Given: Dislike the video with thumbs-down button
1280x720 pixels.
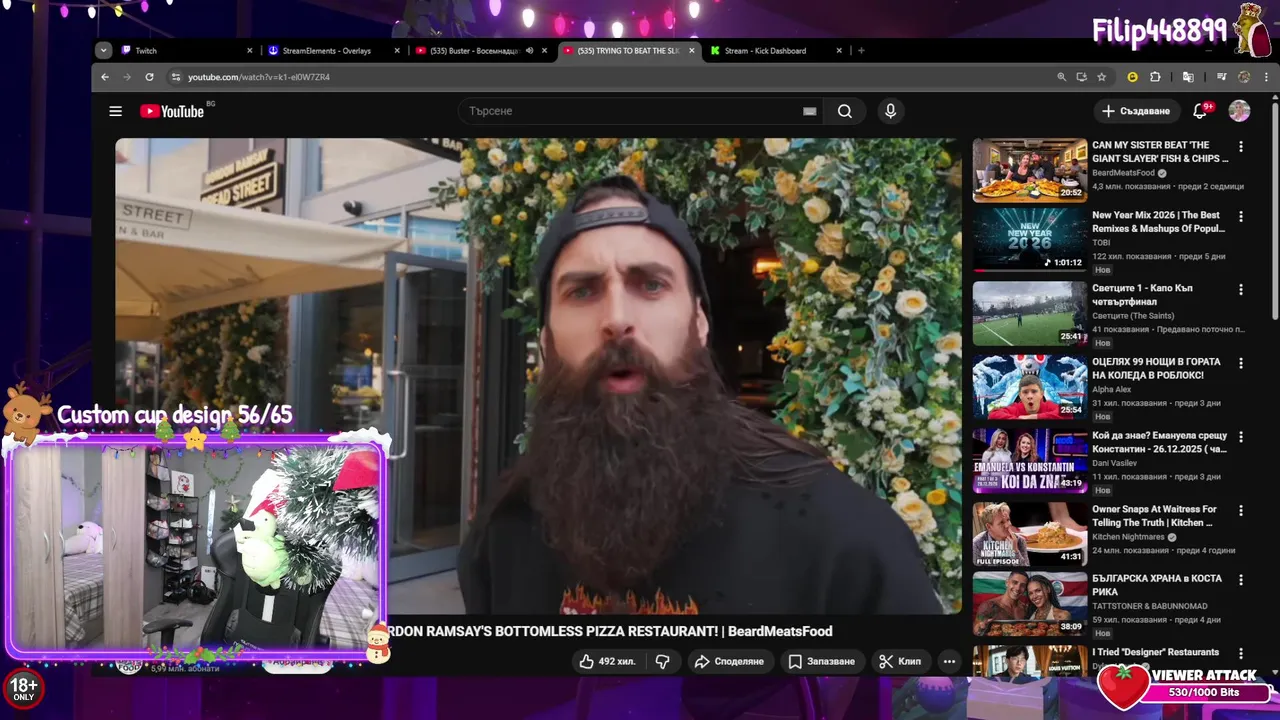Looking at the screenshot, I should (662, 661).
